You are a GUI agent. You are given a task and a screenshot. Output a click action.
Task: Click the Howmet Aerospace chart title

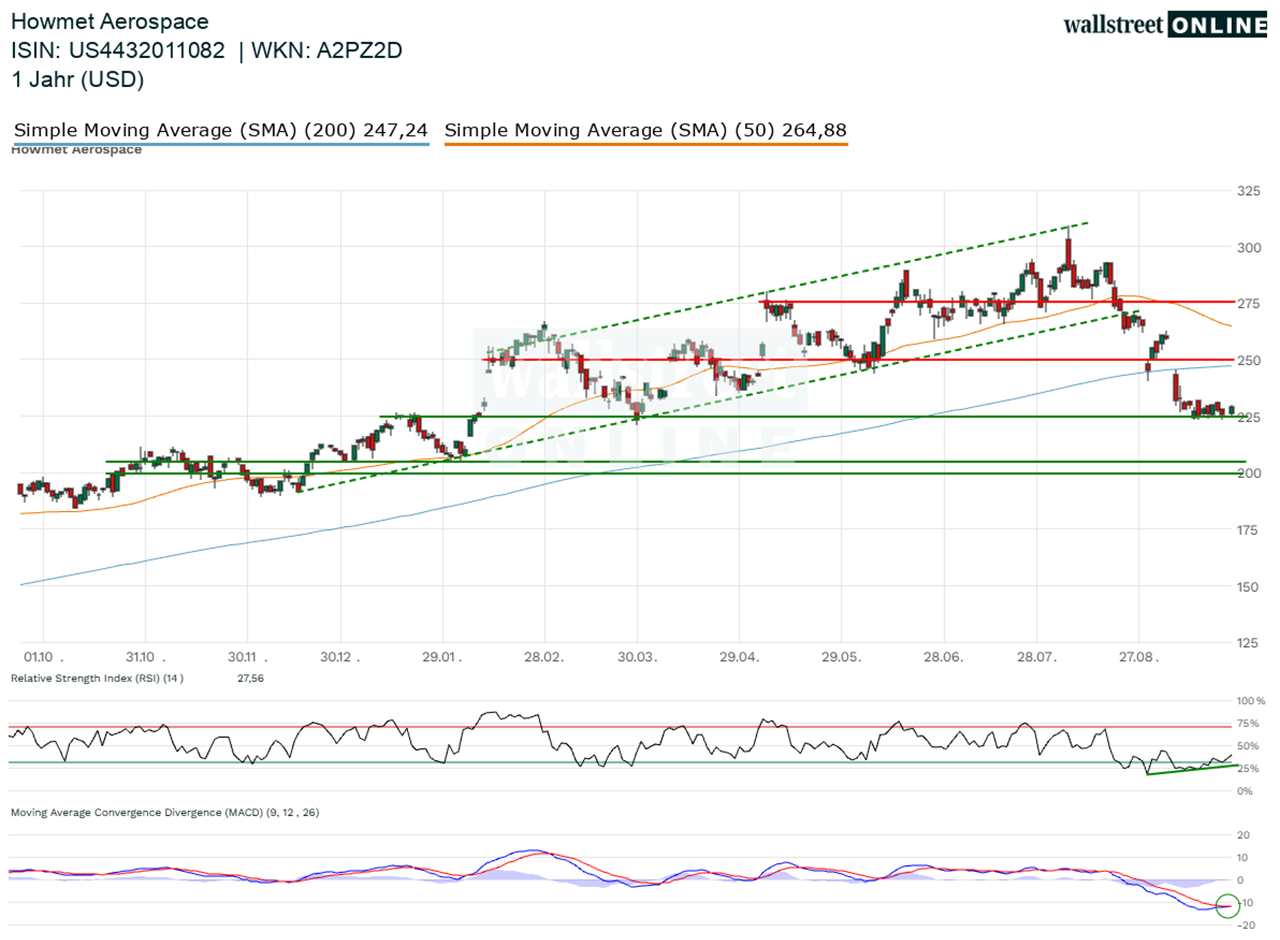[110, 21]
